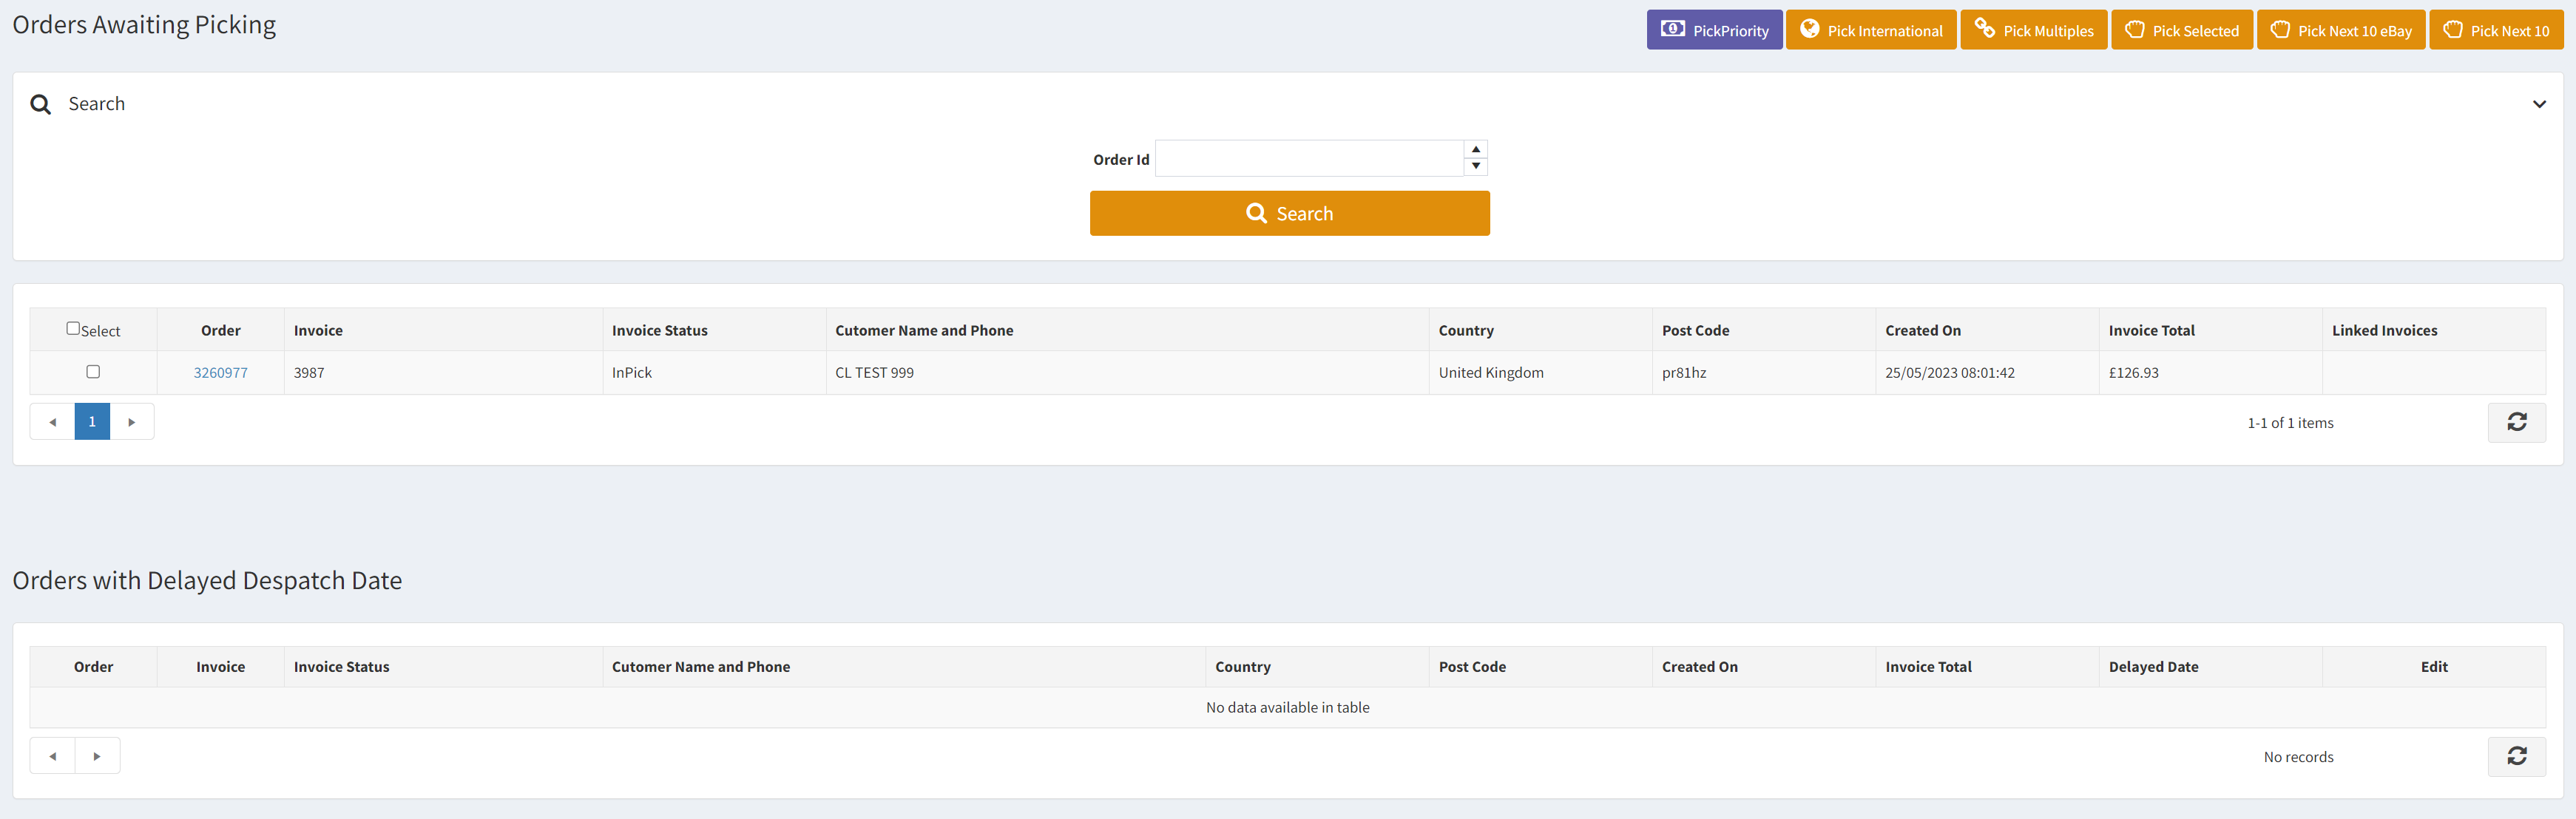Refresh the Orders Awaiting Picking table
The width and height of the screenshot is (2576, 819).
click(x=2517, y=422)
